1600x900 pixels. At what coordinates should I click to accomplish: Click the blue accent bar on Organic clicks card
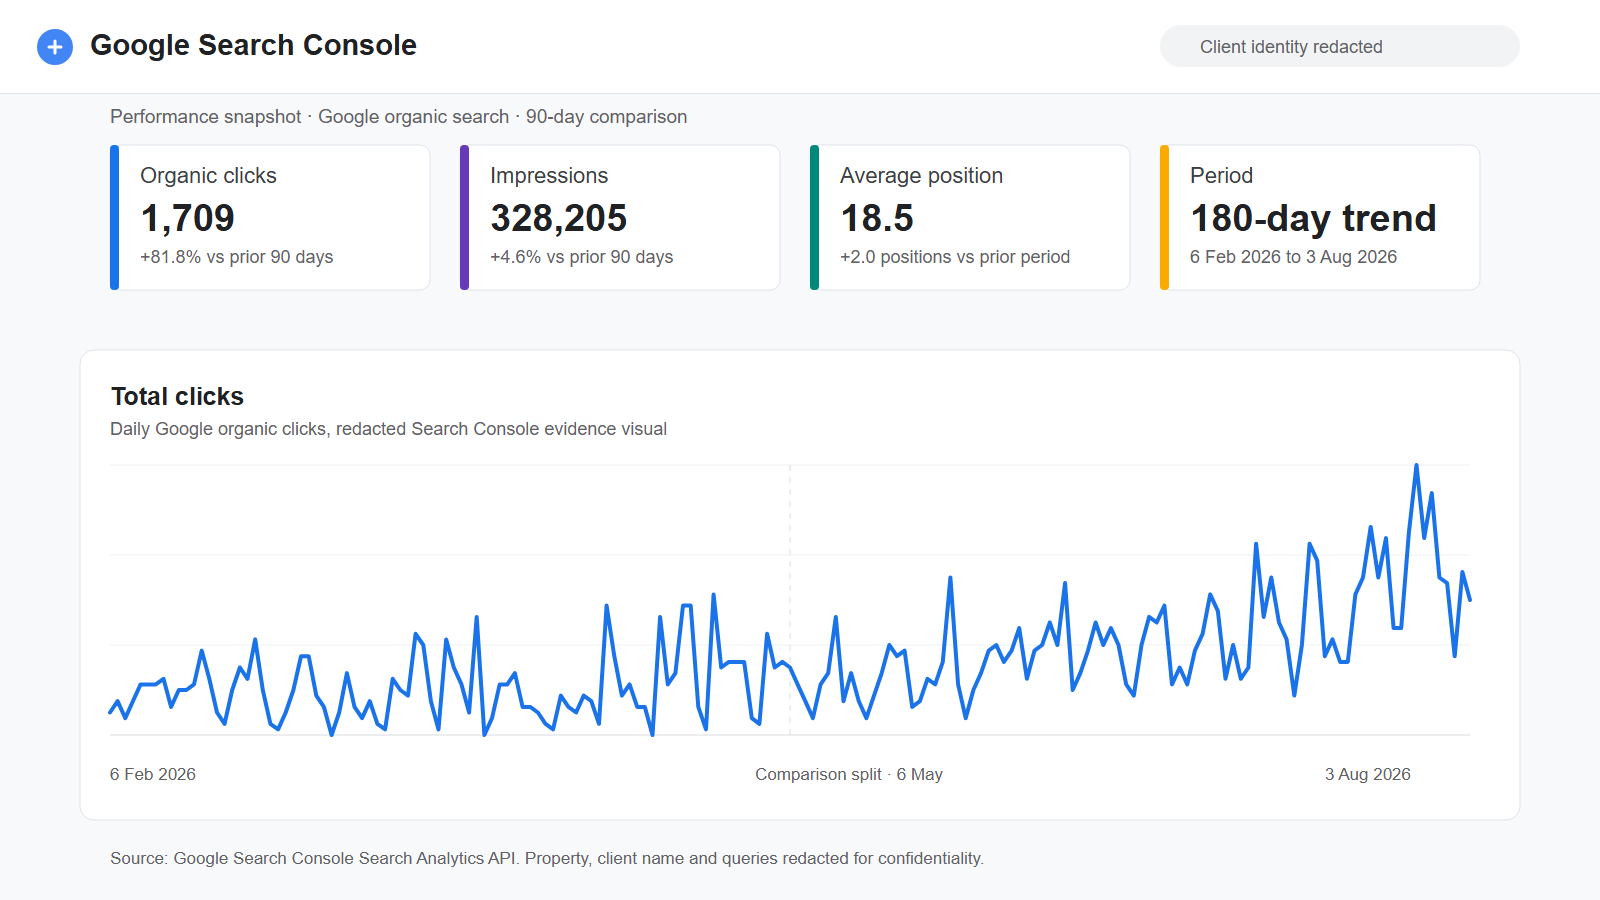[114, 218]
